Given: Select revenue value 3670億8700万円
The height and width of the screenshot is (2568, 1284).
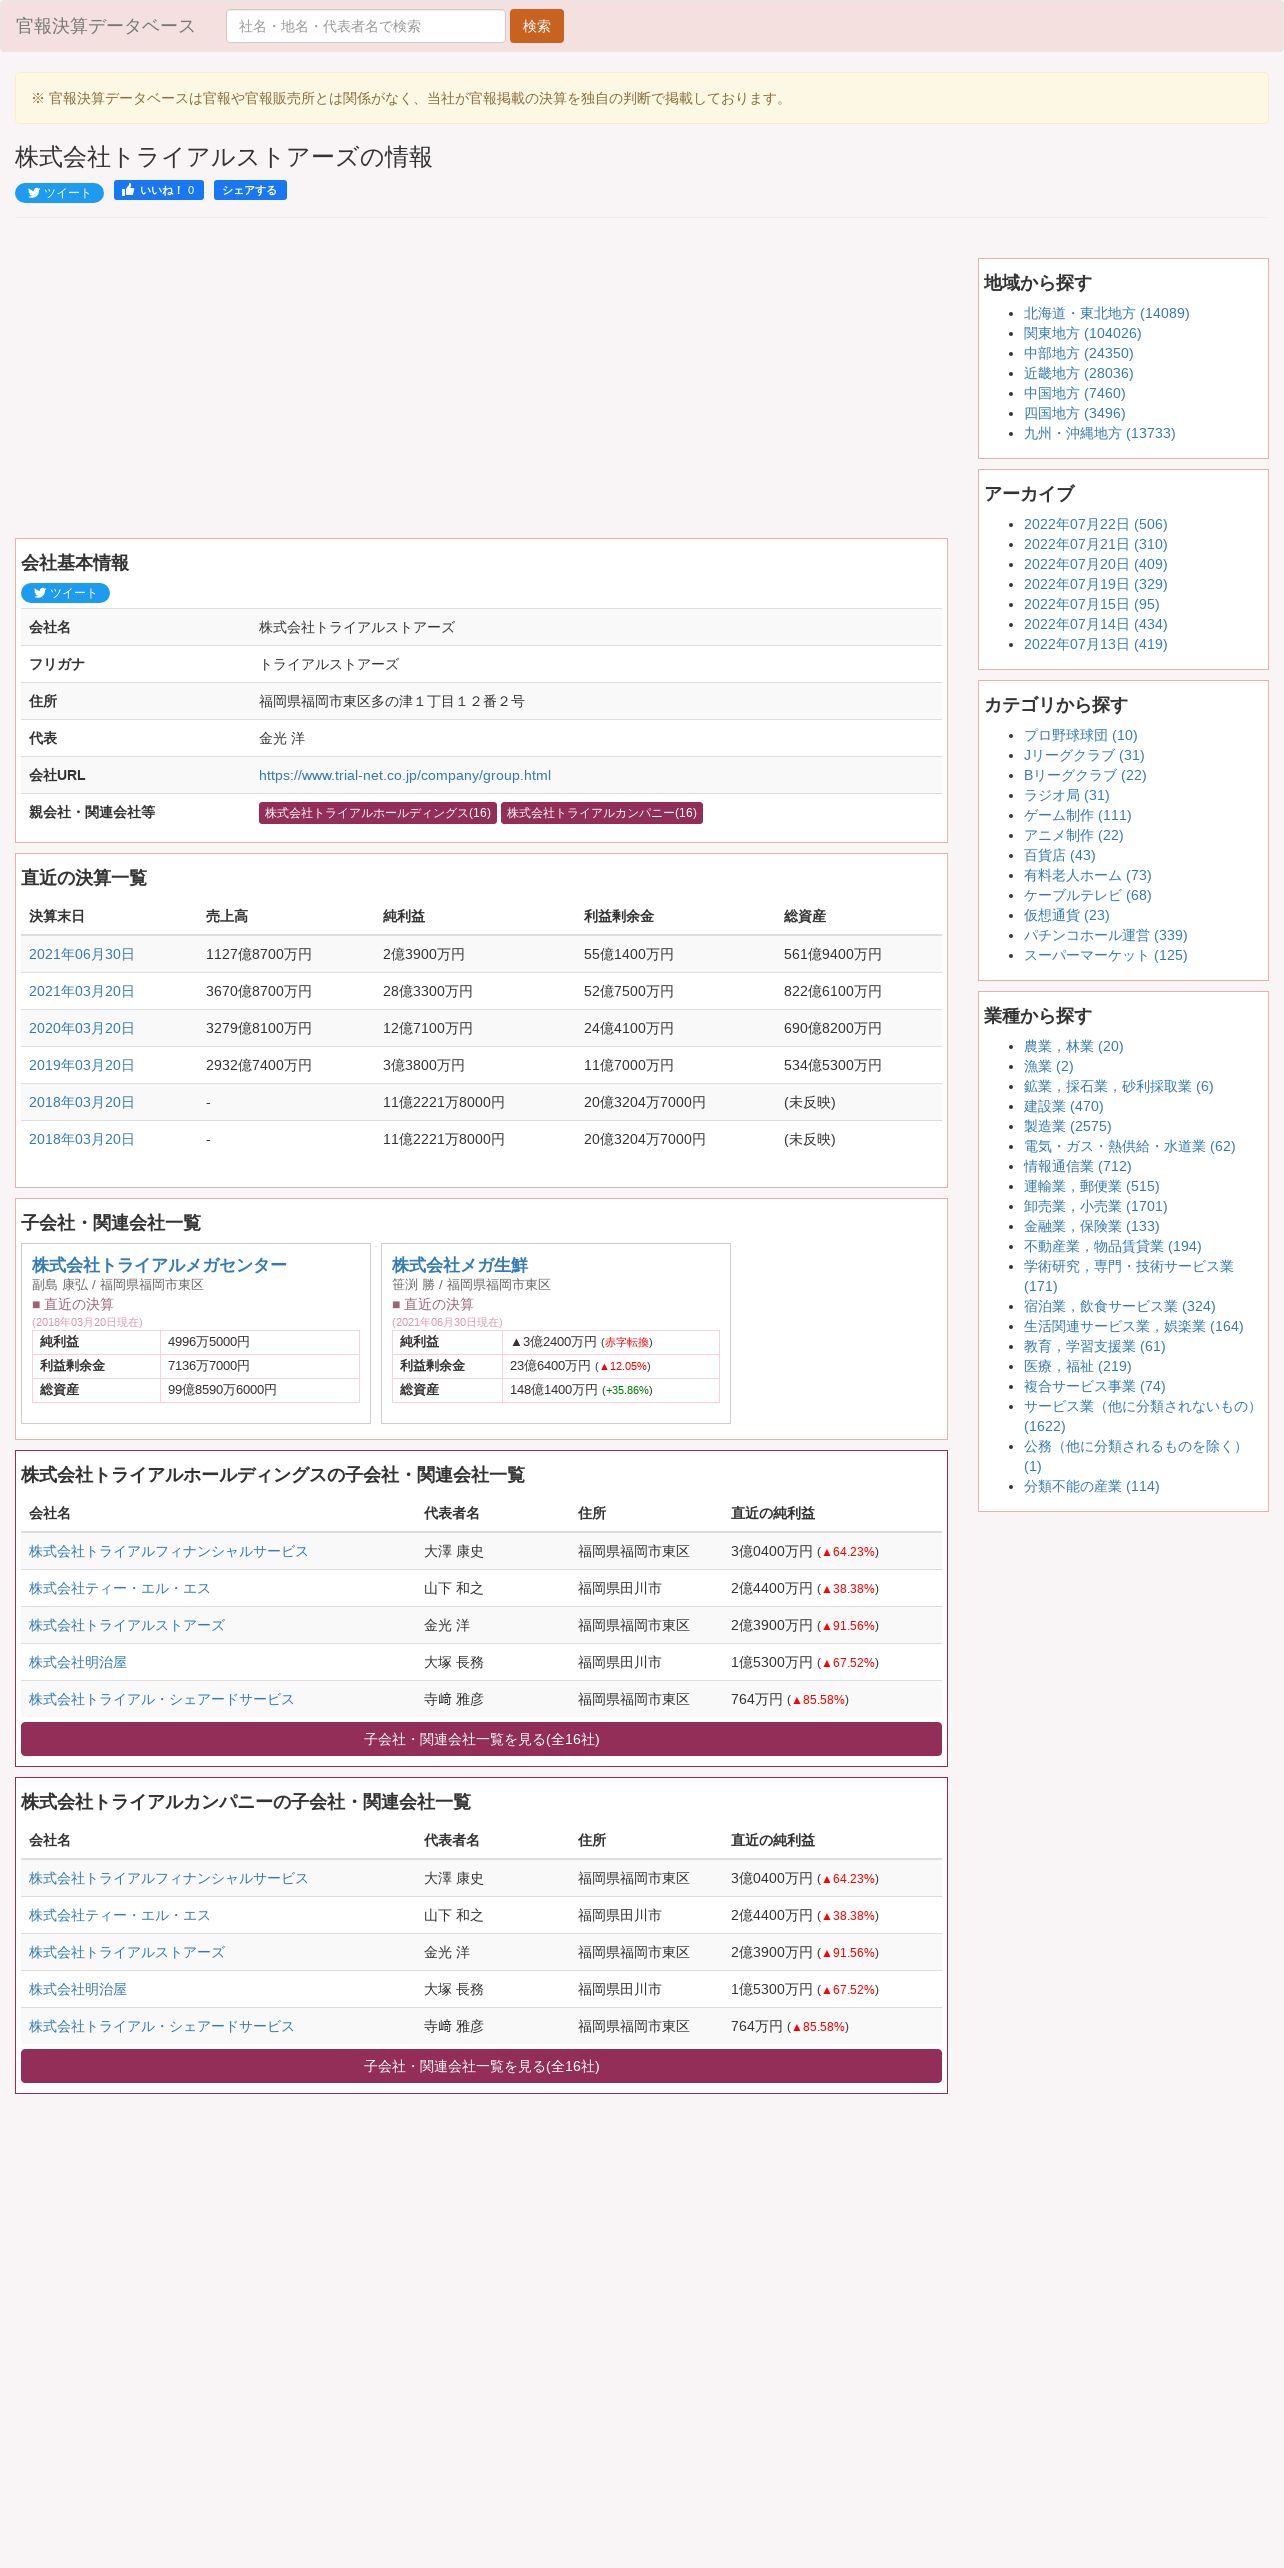Looking at the screenshot, I should click(x=258, y=991).
